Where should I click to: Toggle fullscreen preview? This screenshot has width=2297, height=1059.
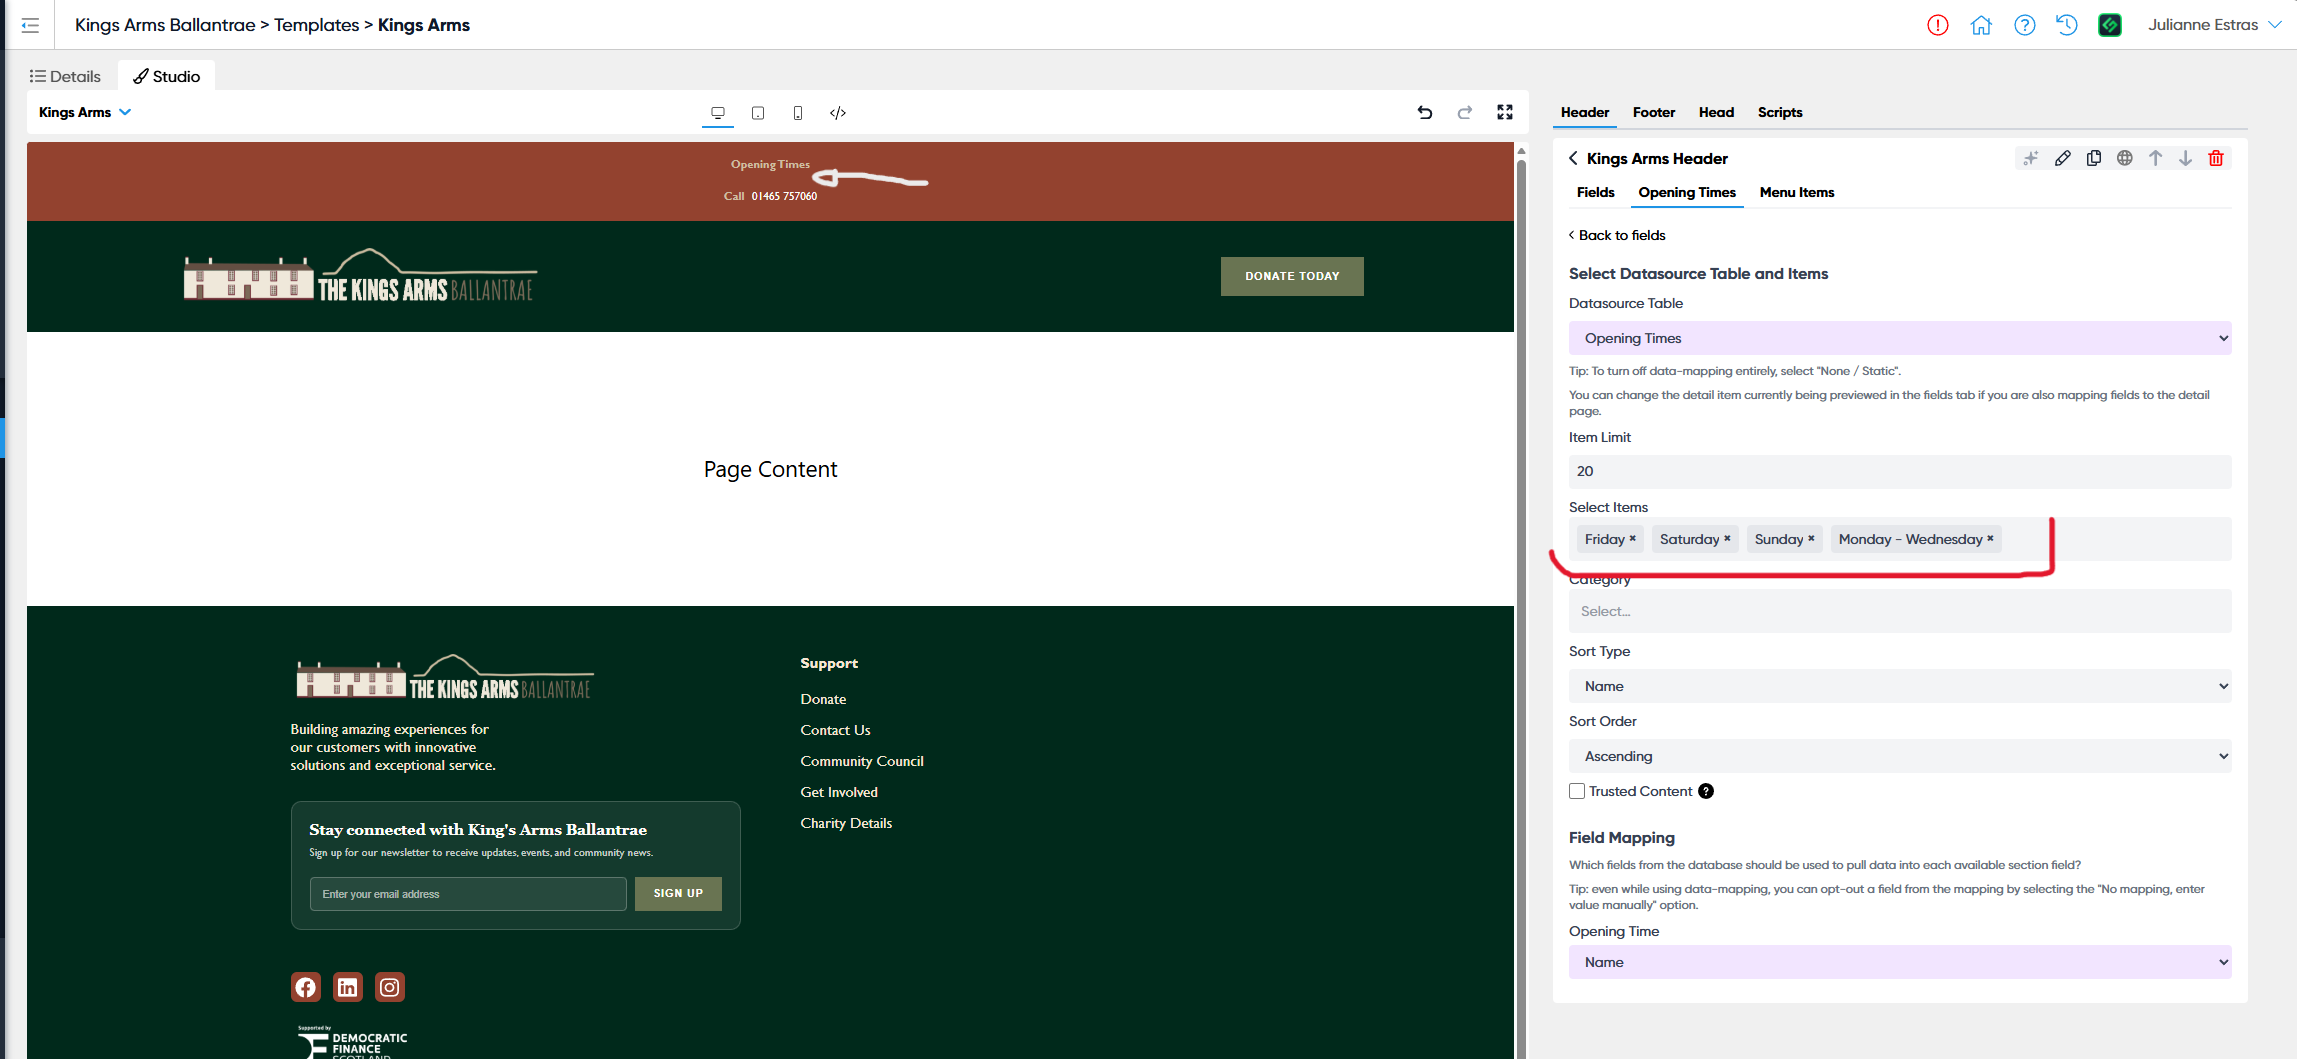pos(1505,113)
